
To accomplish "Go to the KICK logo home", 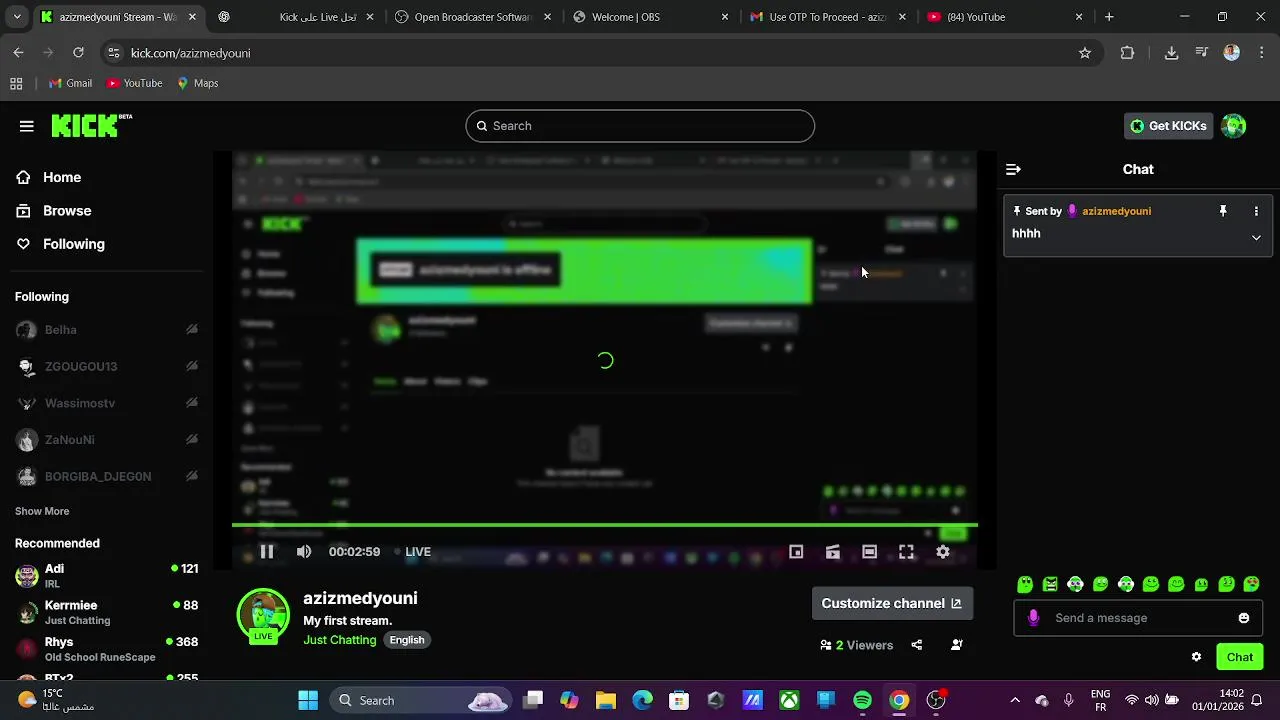I will (91, 125).
